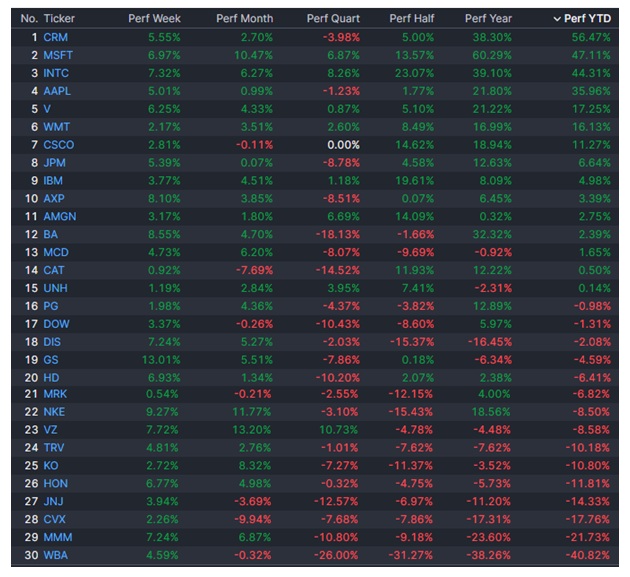Image resolution: width=630 pixels, height=577 pixels.
Task: Open the WBA ticker link
Action: 55,555
